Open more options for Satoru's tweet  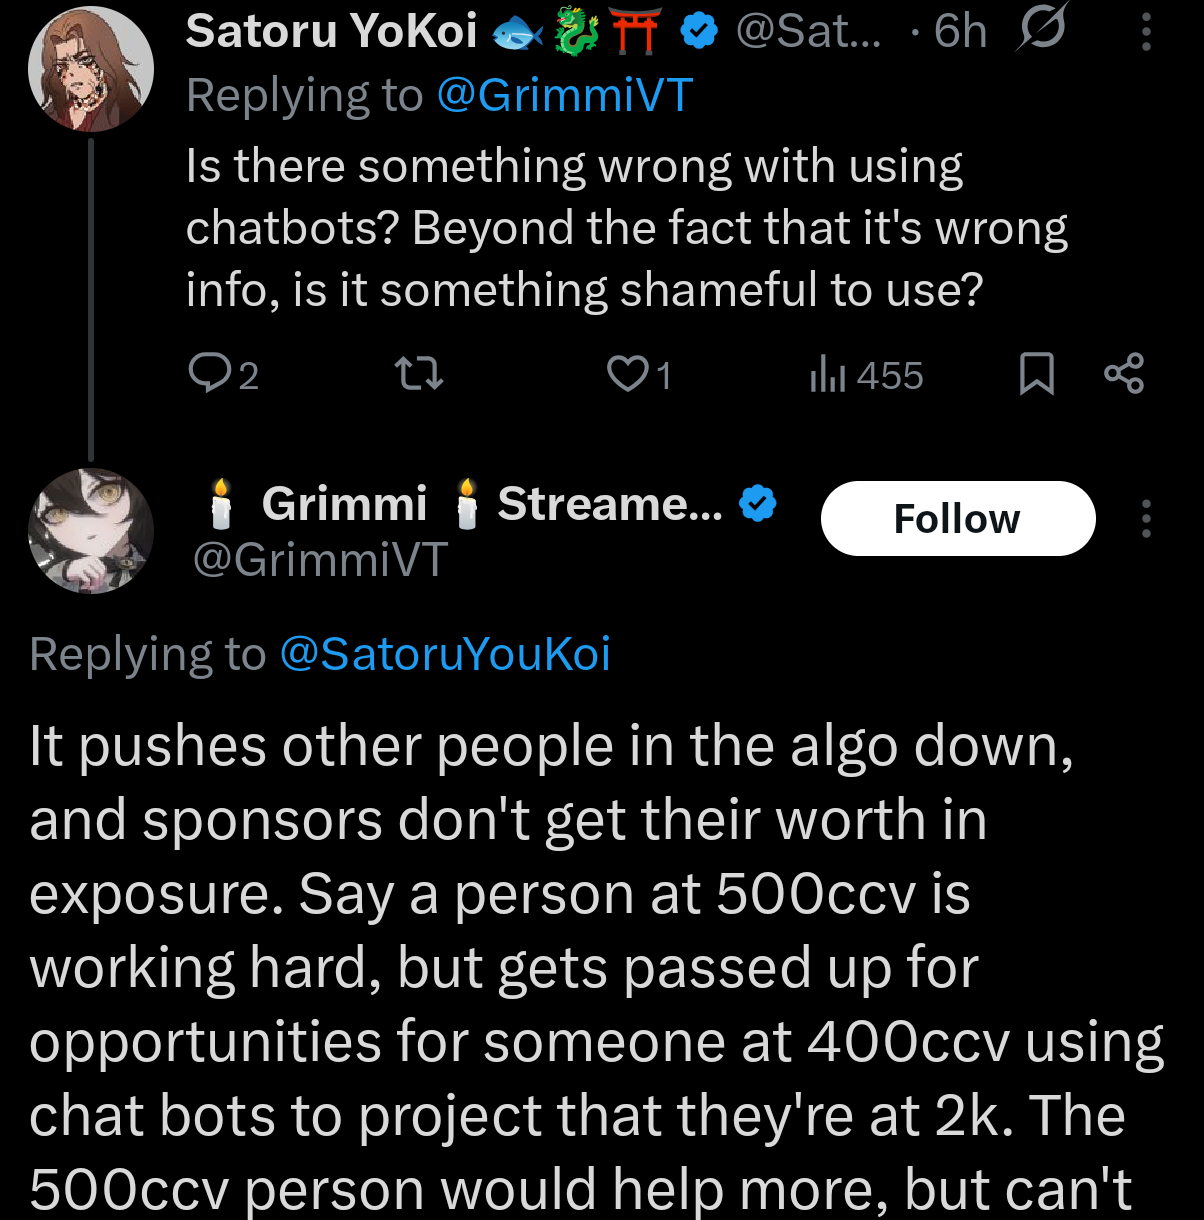point(1146,33)
